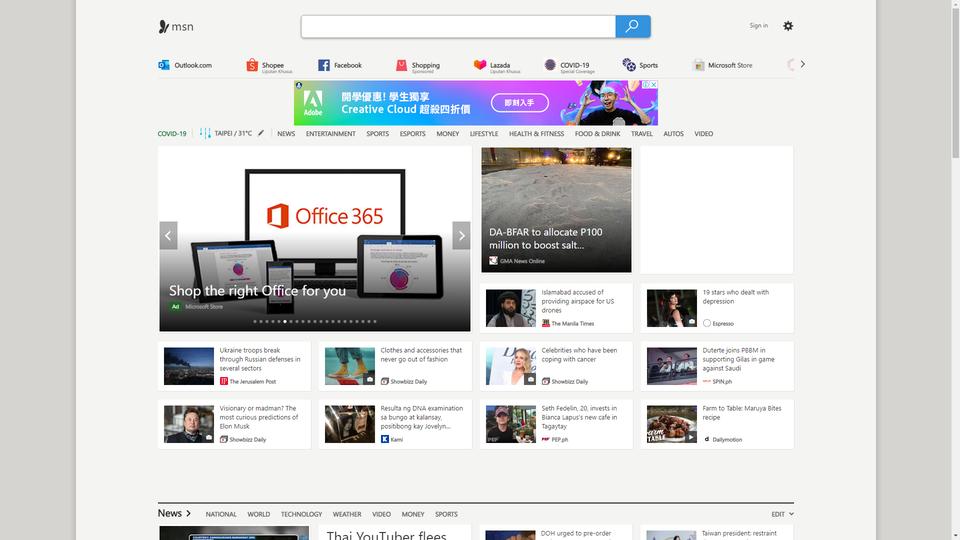This screenshot has width=960, height=540.
Task: Open the Farm to Table Maruya Bites recipe
Action: tap(717, 424)
